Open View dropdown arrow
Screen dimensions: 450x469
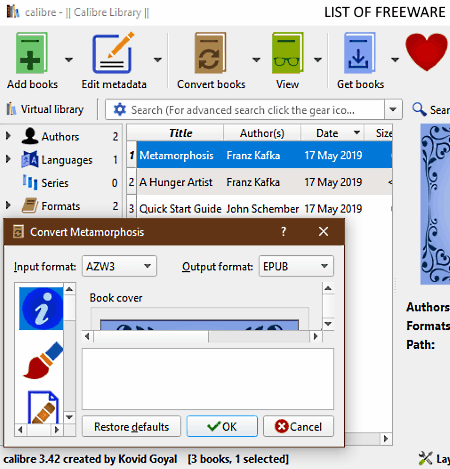tap(318, 60)
